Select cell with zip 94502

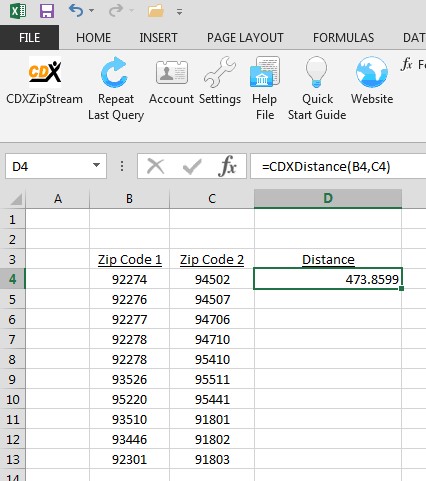[x=212, y=279]
